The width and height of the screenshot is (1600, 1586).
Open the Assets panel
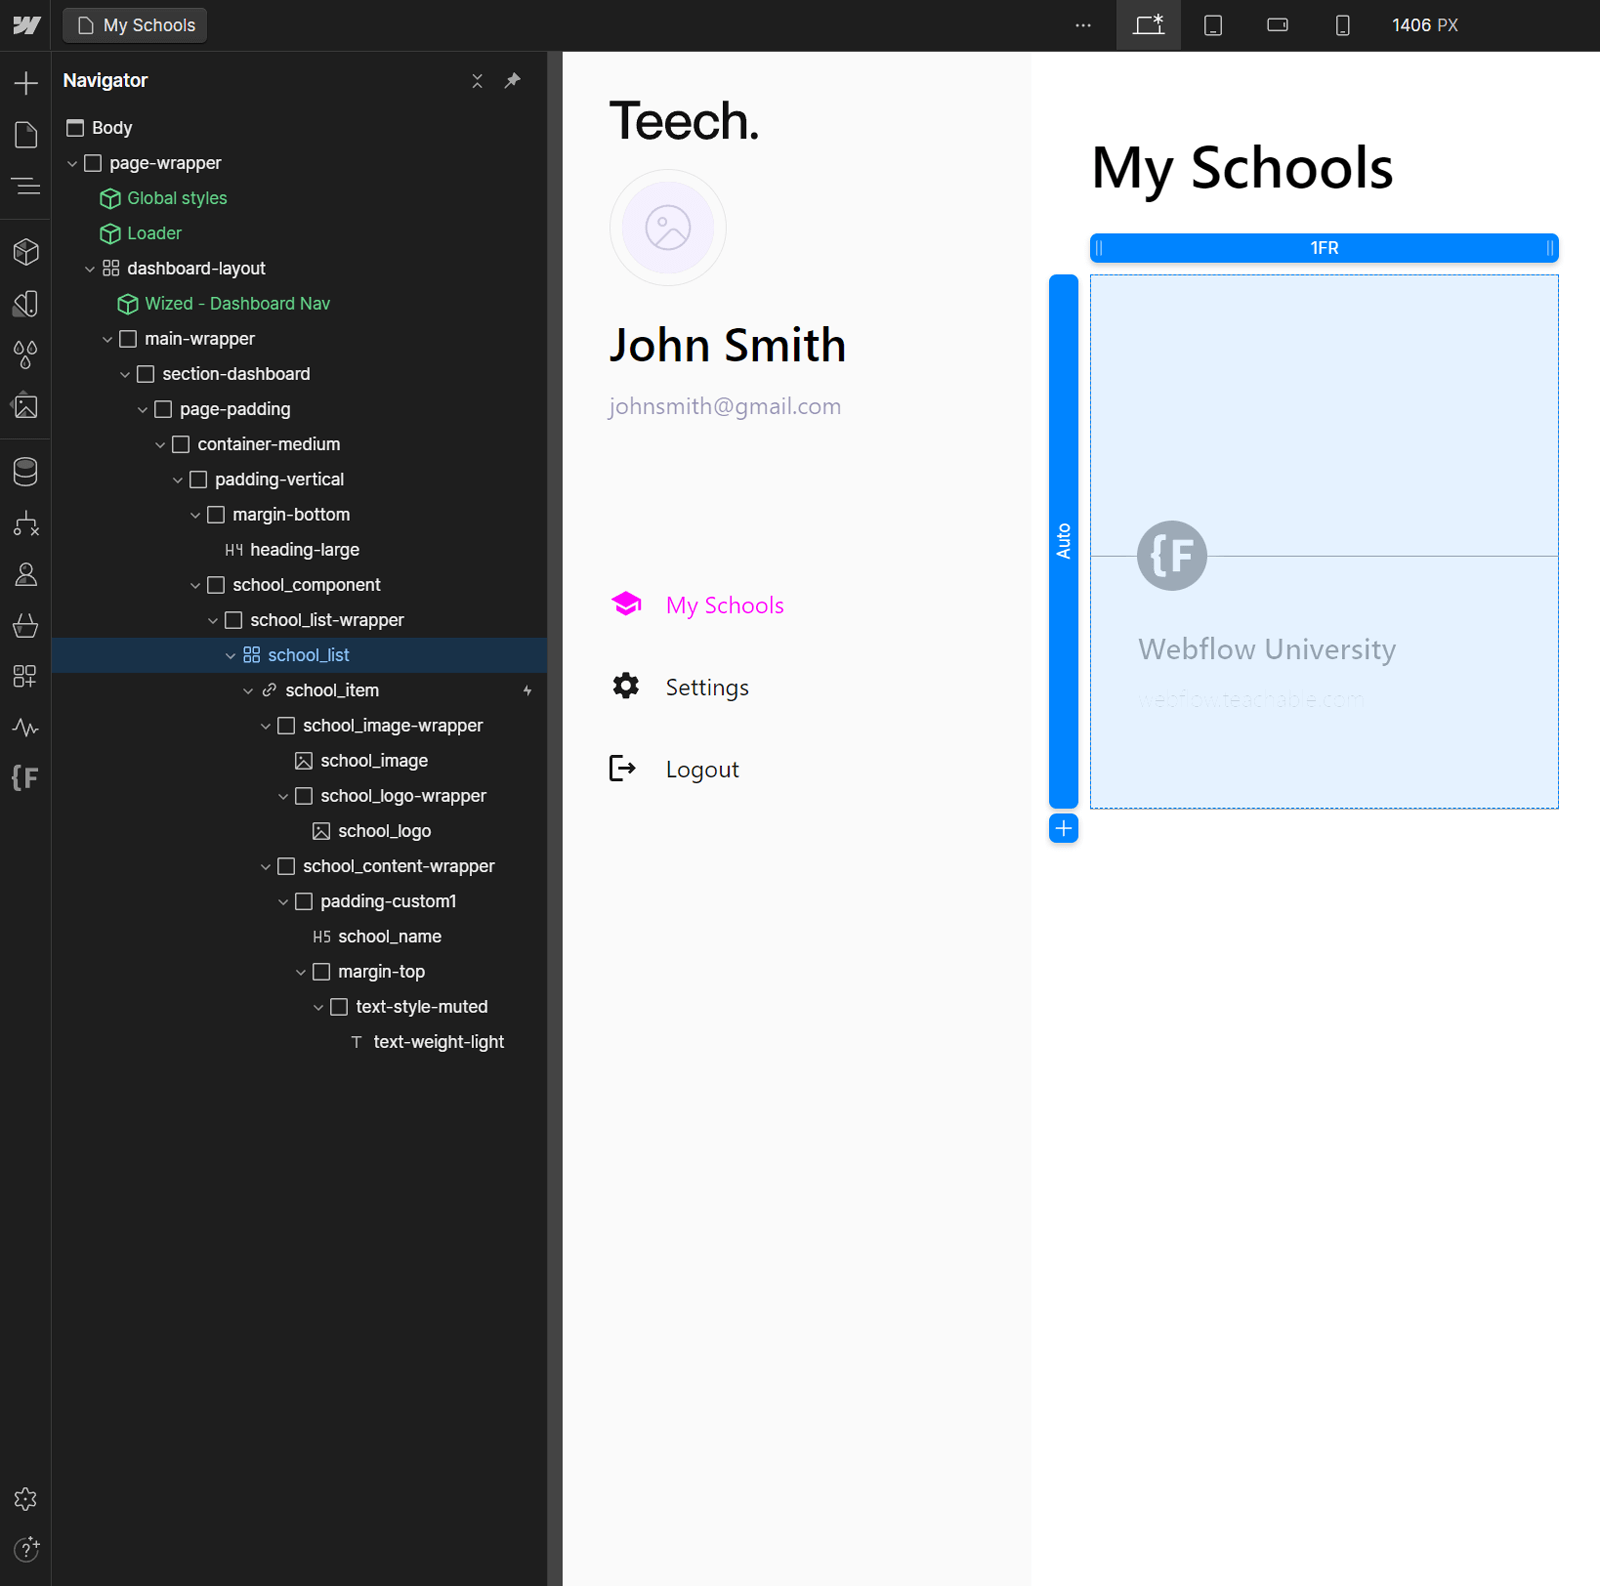[25, 406]
